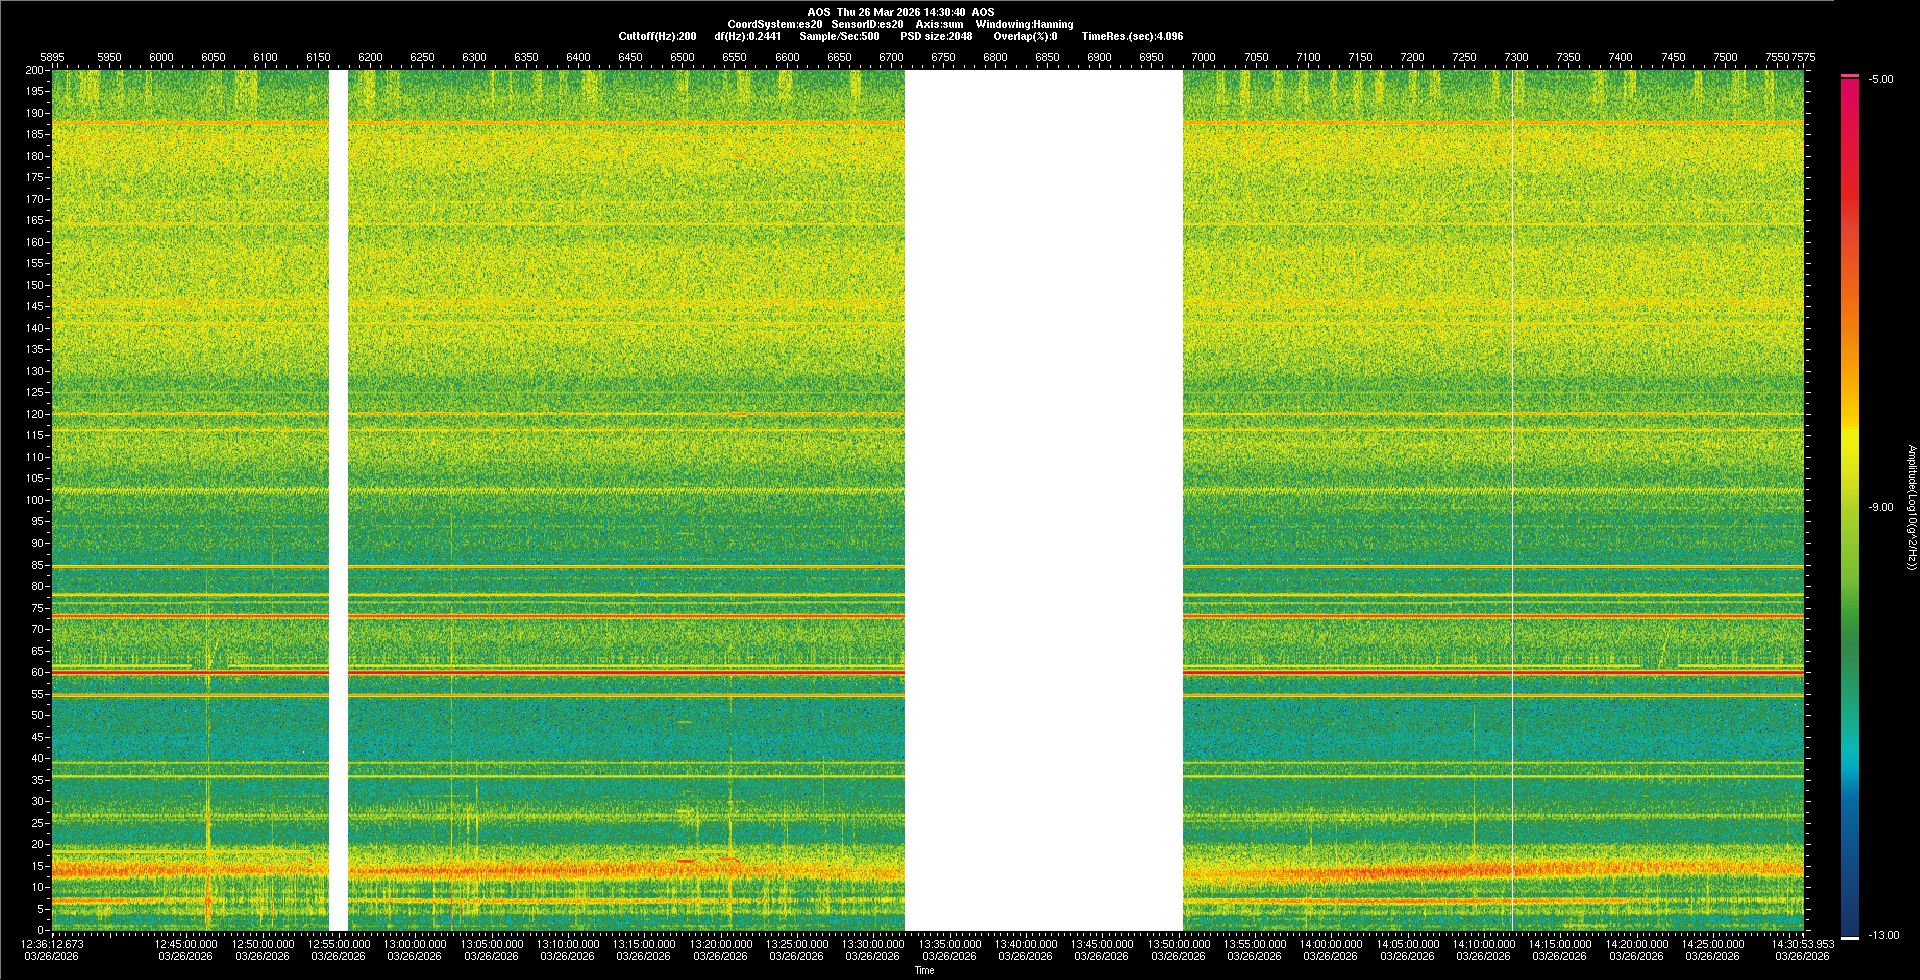Viewport: 1920px width, 980px height.
Task: Click the -5.00 color scale maximum label
Action: click(x=1880, y=80)
